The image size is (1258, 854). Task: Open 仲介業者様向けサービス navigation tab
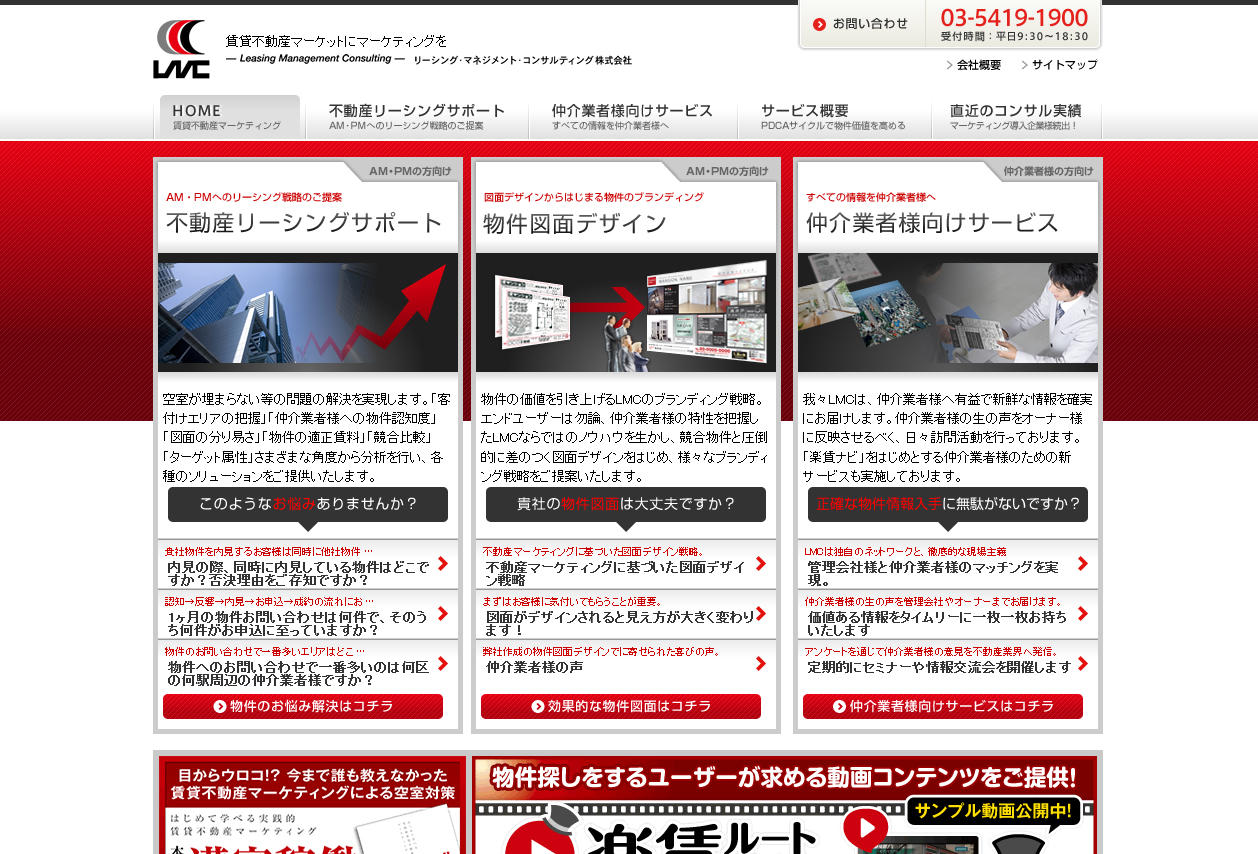(x=632, y=117)
